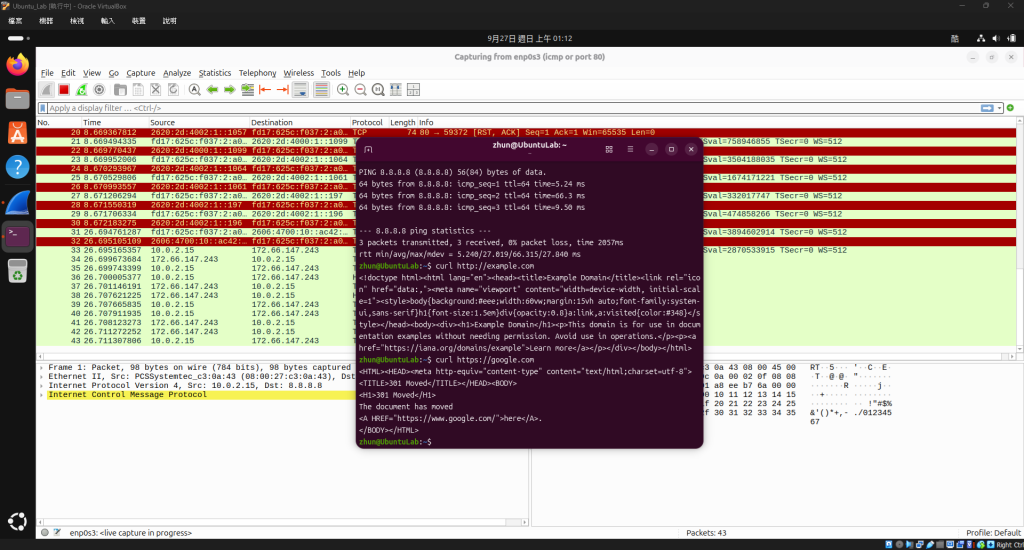This screenshot has height=550, width=1024.
Task: Sort packets by the Protocol column
Action: pos(369,123)
